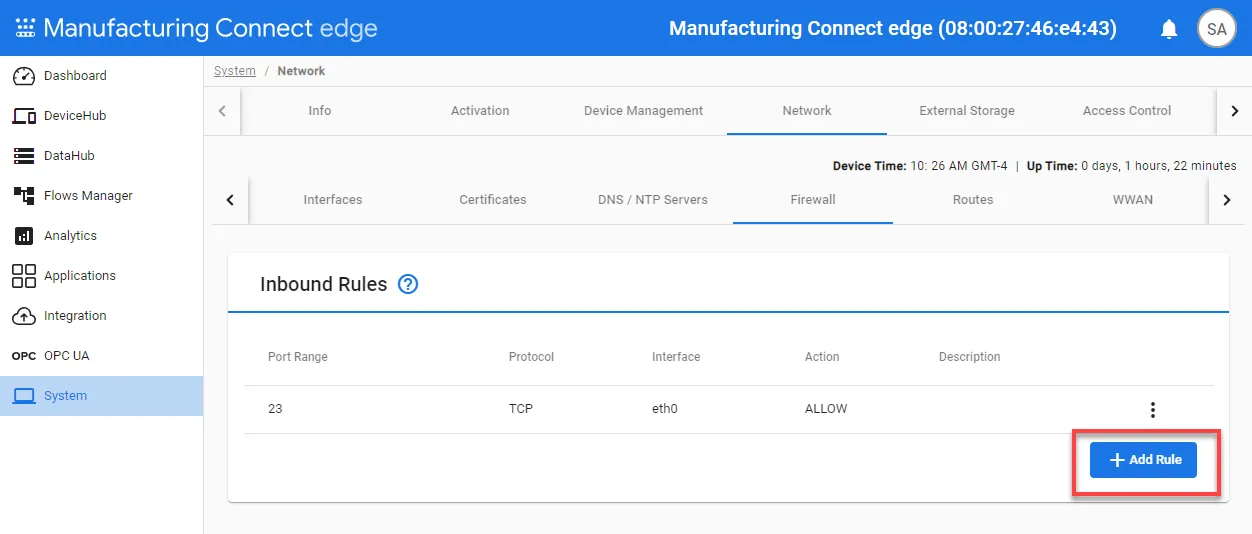Click the DataHub storage icon
Viewport: 1252px width, 534px height.
(24, 156)
